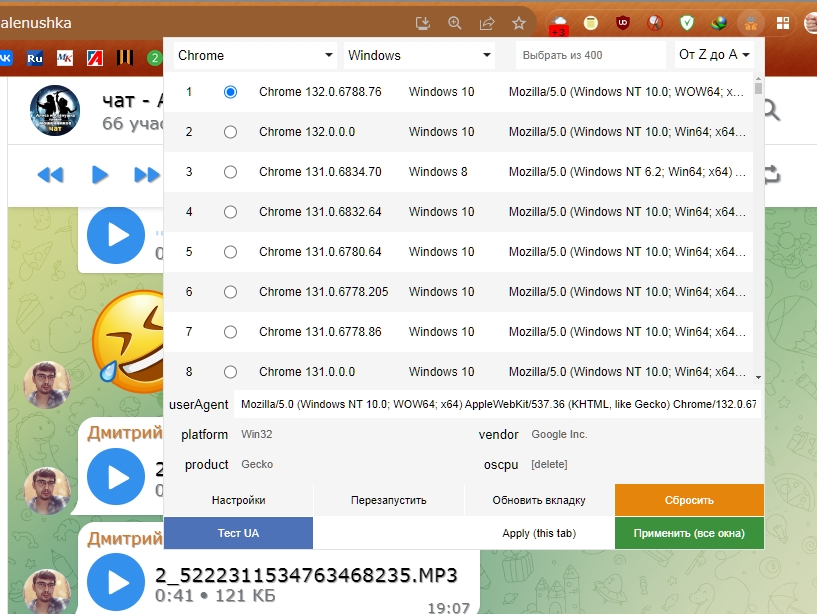Image resolution: width=817 pixels, height=614 pixels.
Task: Play audio in Telegram player bar
Action: coord(99,175)
